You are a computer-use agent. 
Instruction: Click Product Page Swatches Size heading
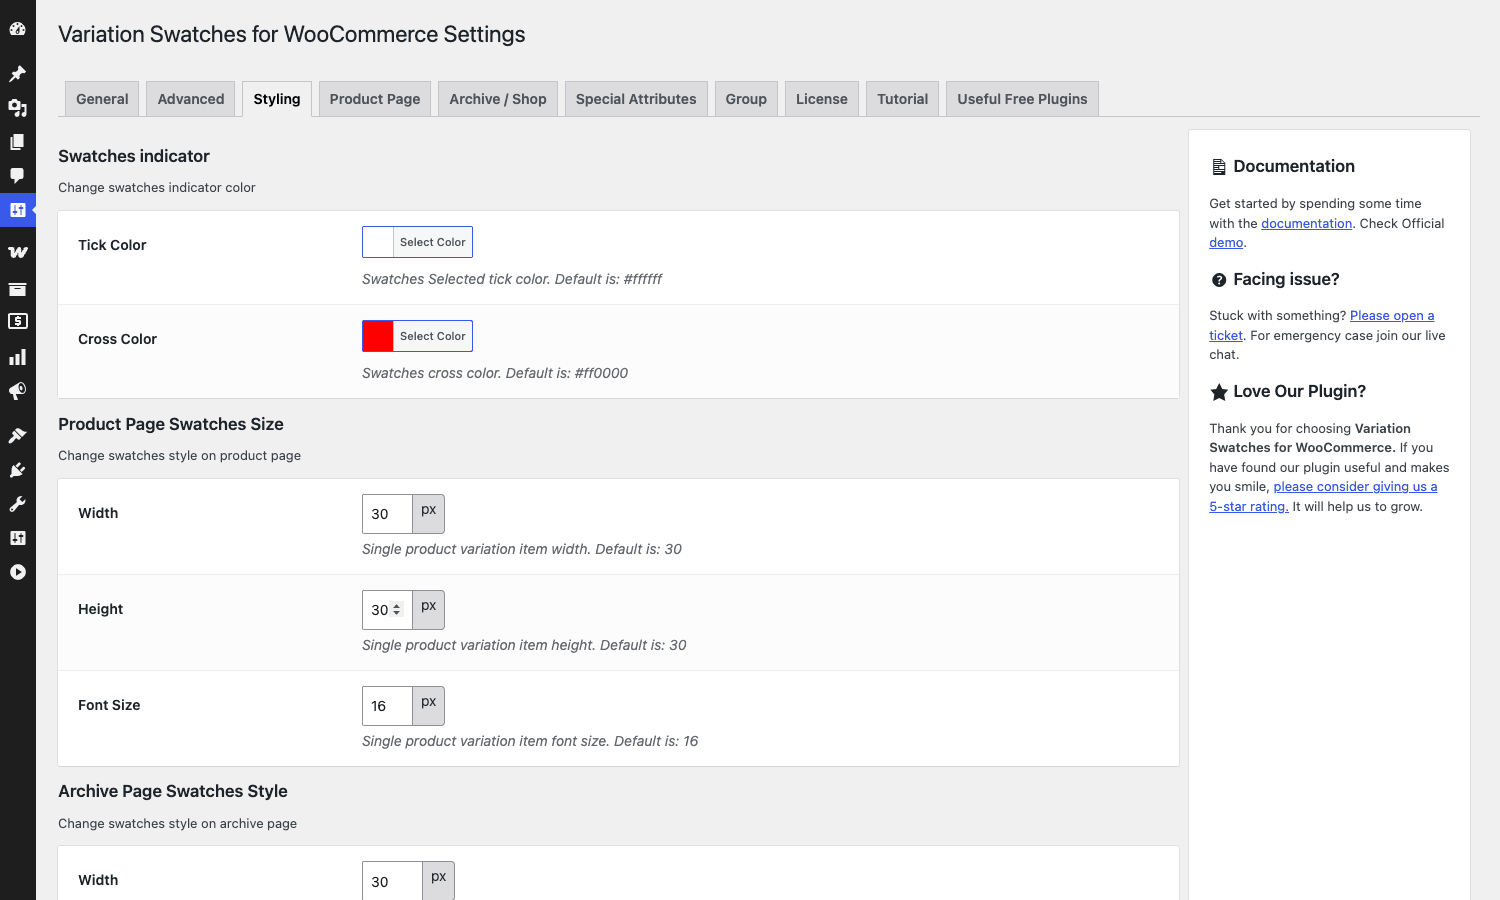(171, 424)
